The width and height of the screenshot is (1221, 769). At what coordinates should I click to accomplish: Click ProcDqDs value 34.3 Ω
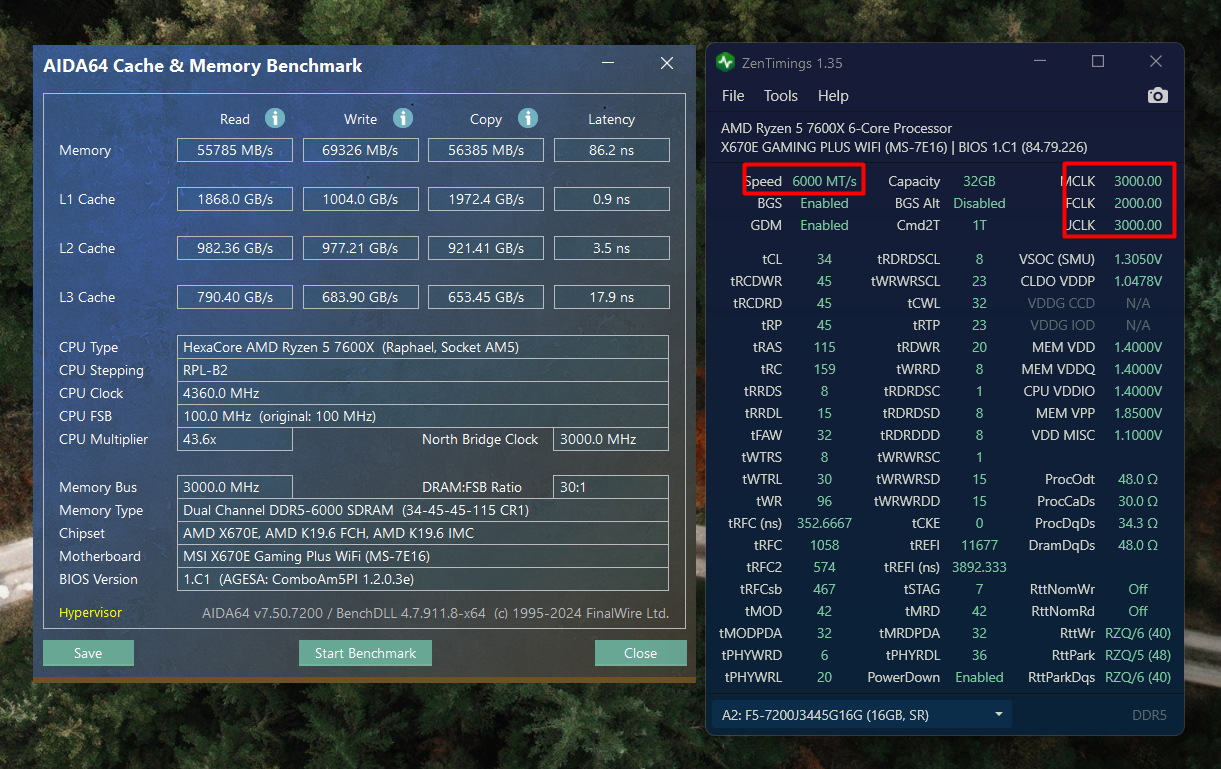pyautogui.click(x=1138, y=523)
